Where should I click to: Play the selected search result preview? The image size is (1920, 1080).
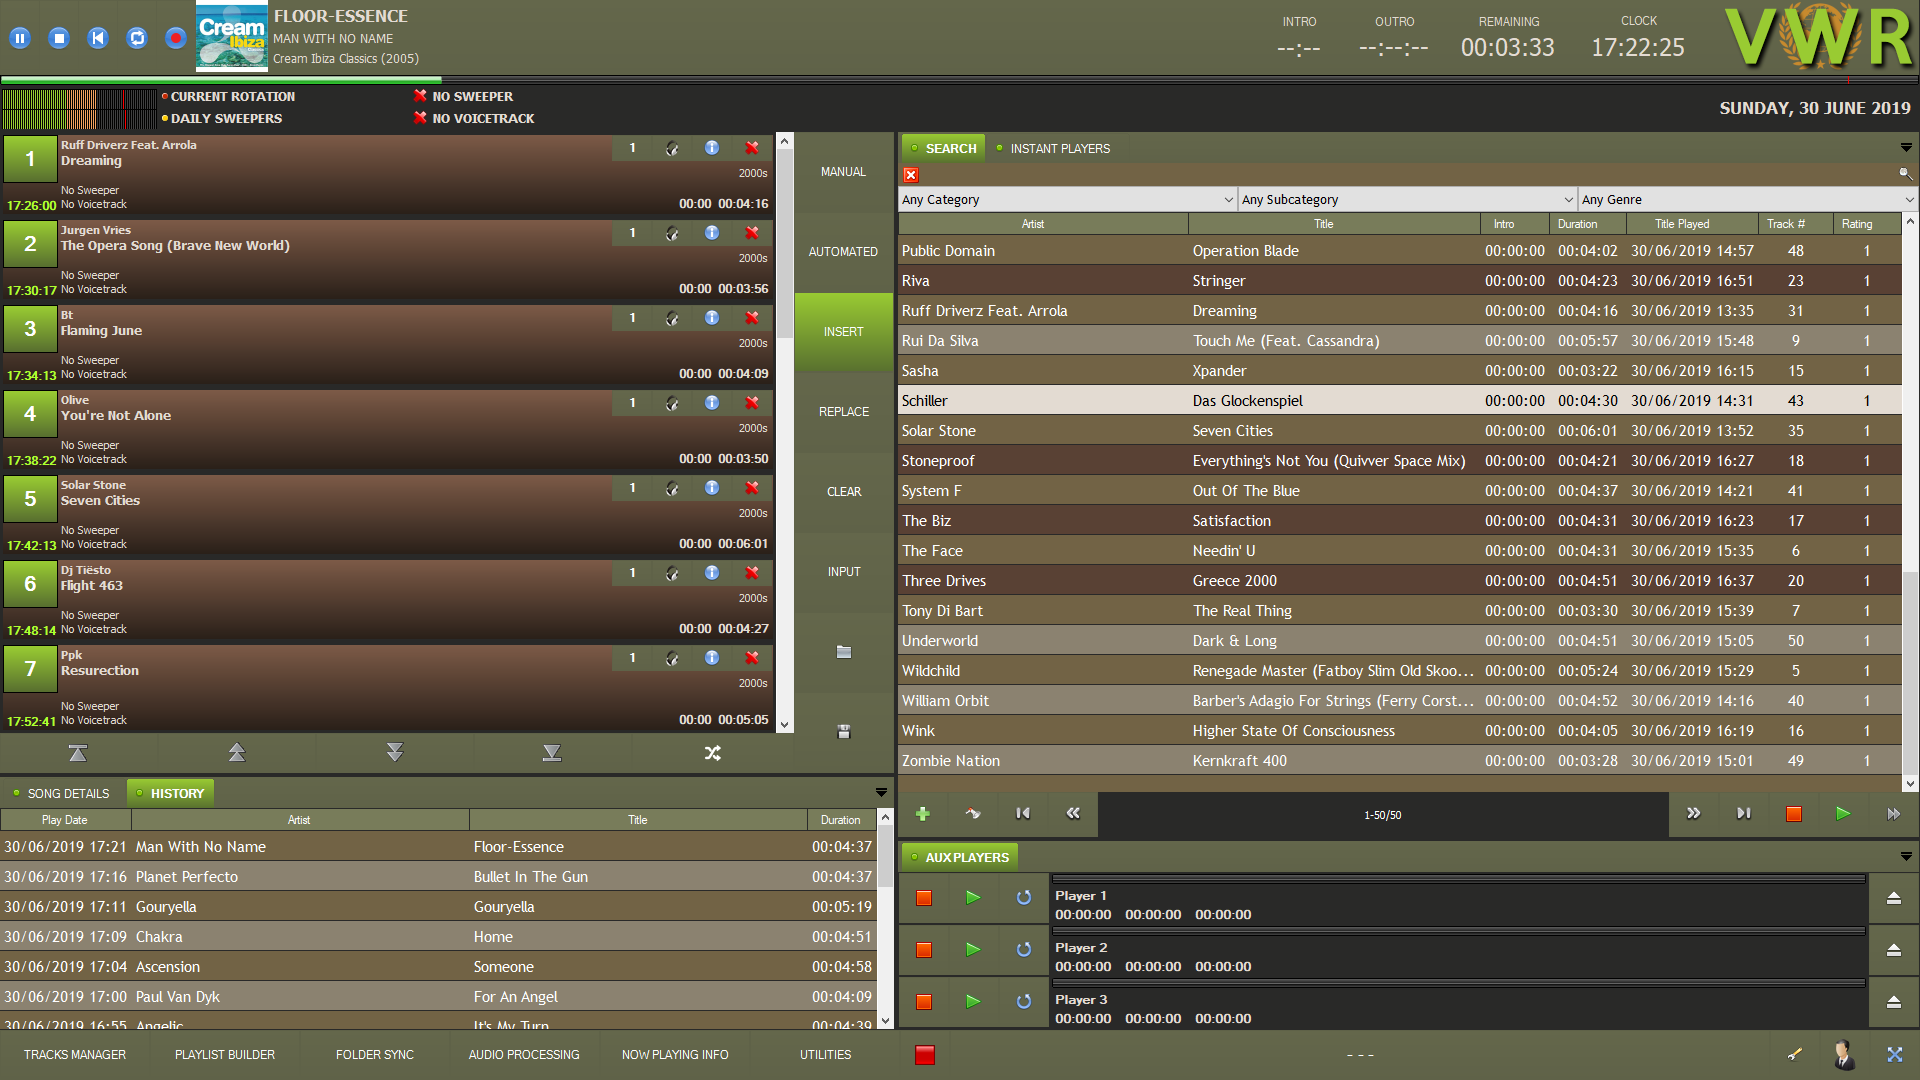point(1843,814)
